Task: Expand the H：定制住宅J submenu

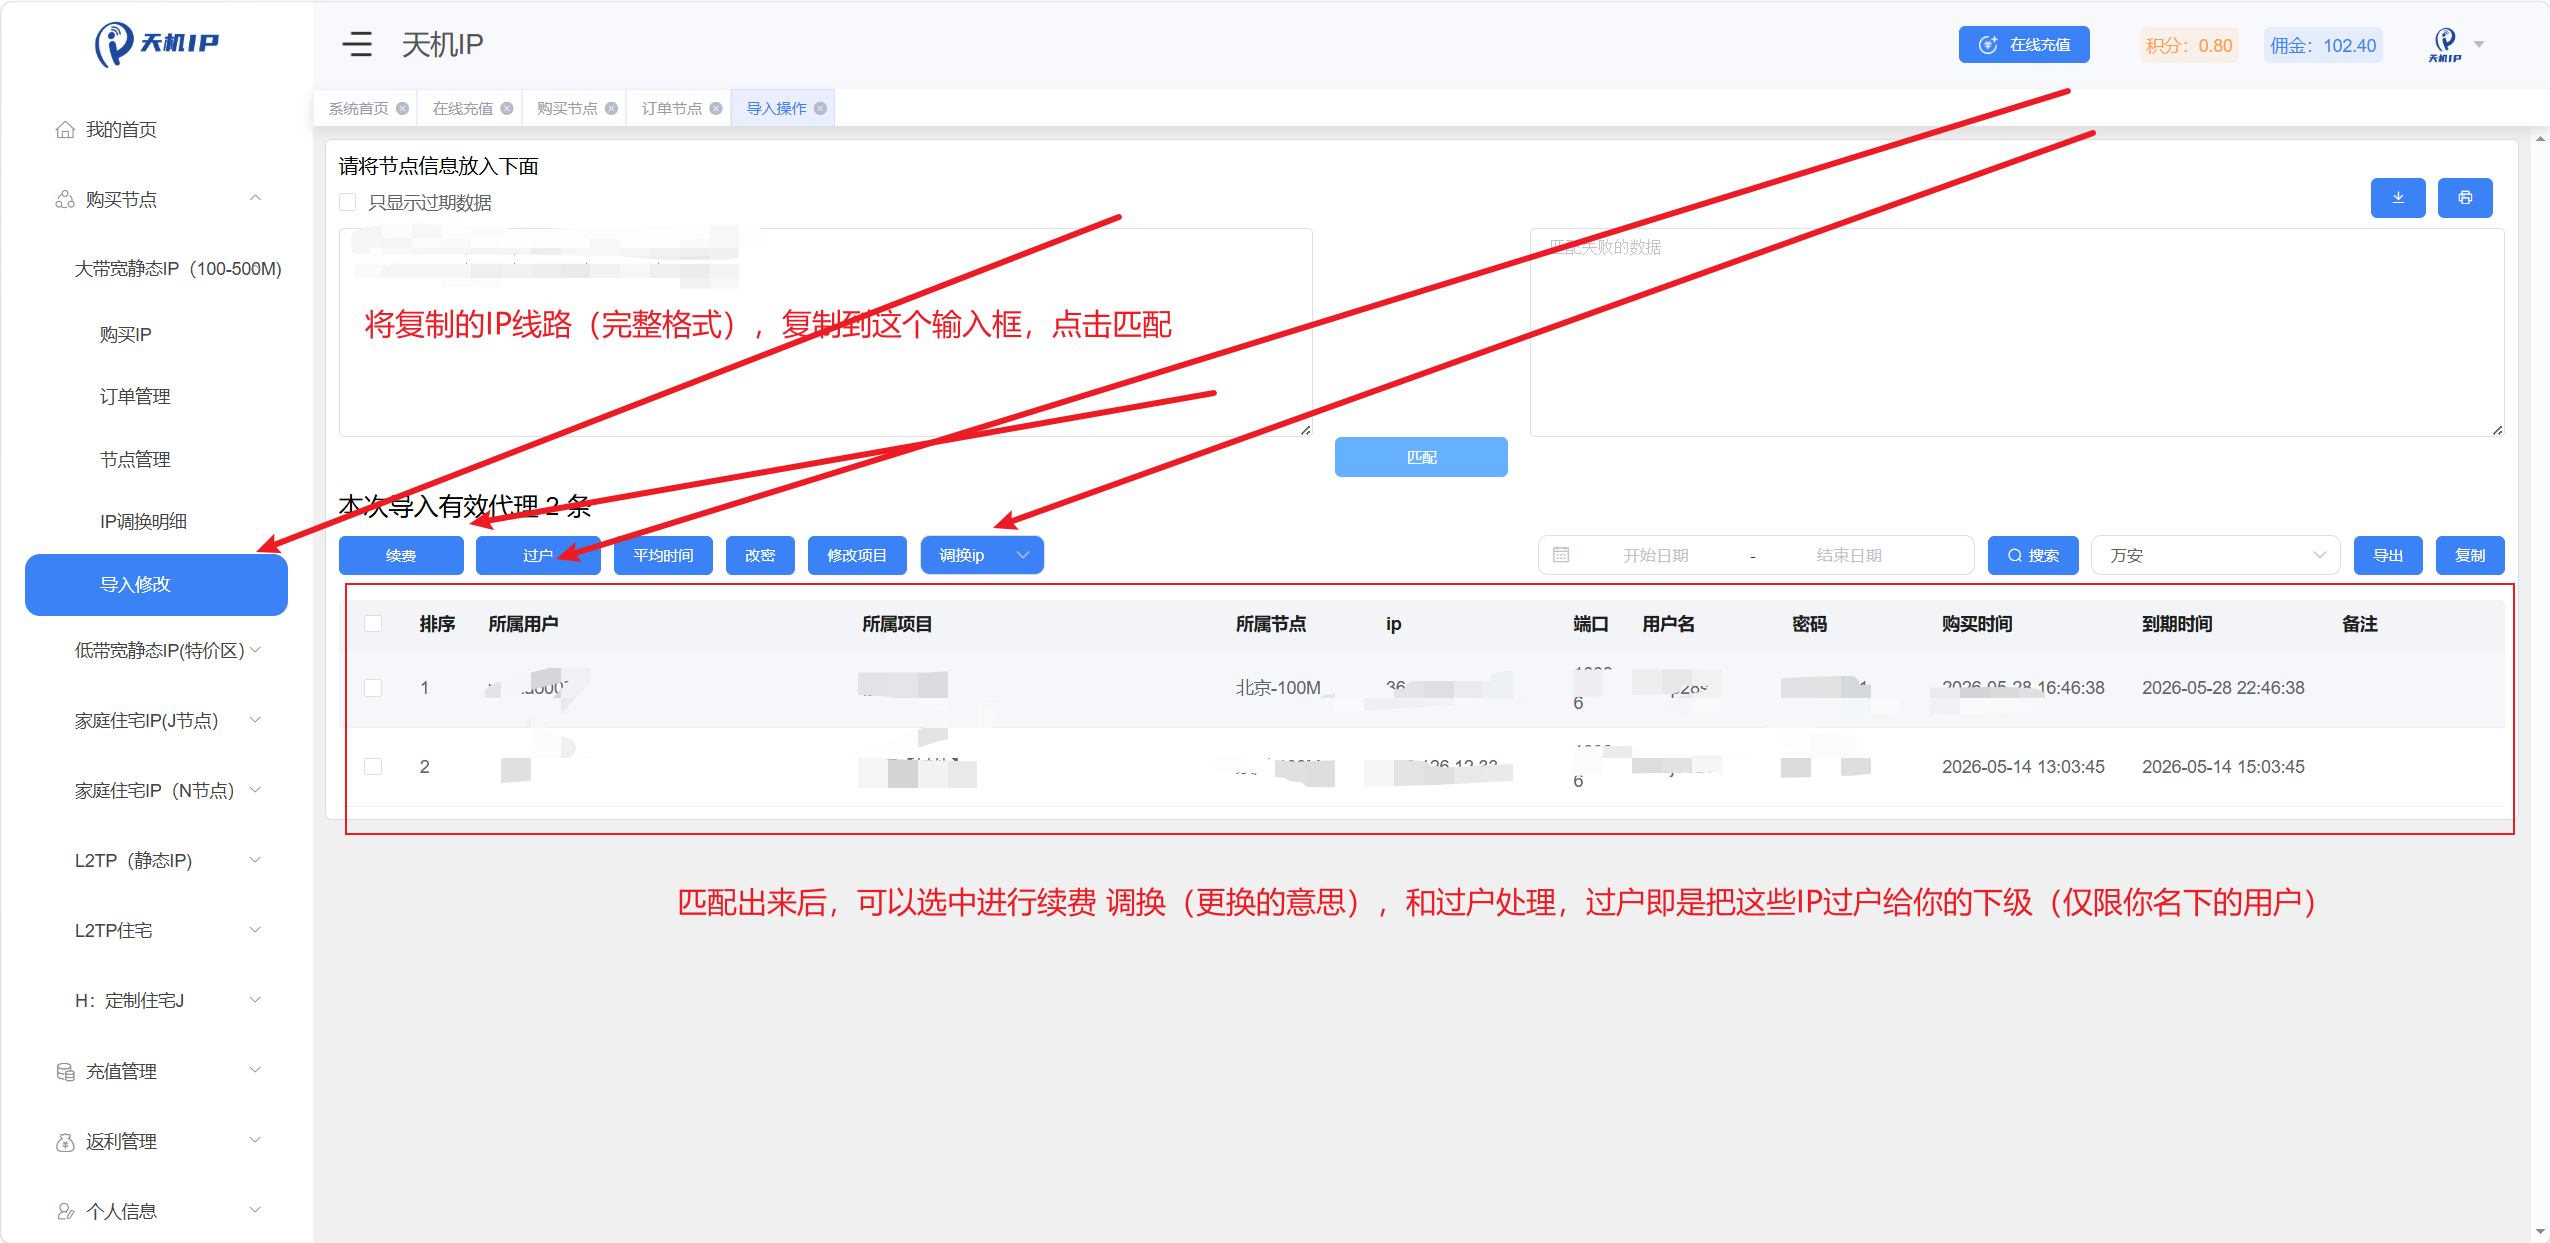Action: click(x=256, y=1001)
